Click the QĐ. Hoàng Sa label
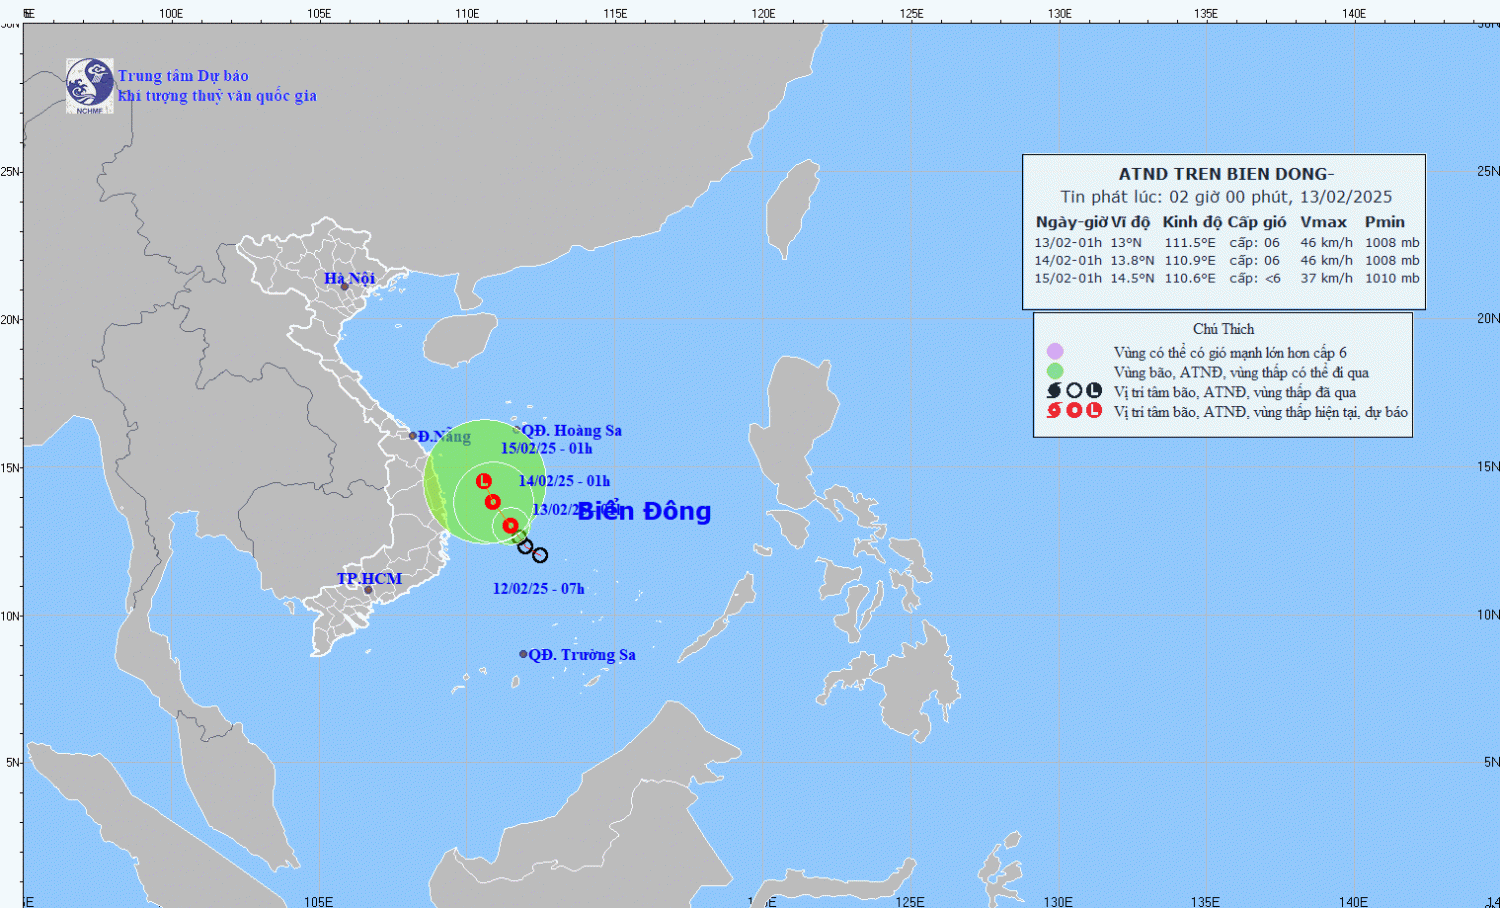The image size is (1500, 908). (571, 431)
